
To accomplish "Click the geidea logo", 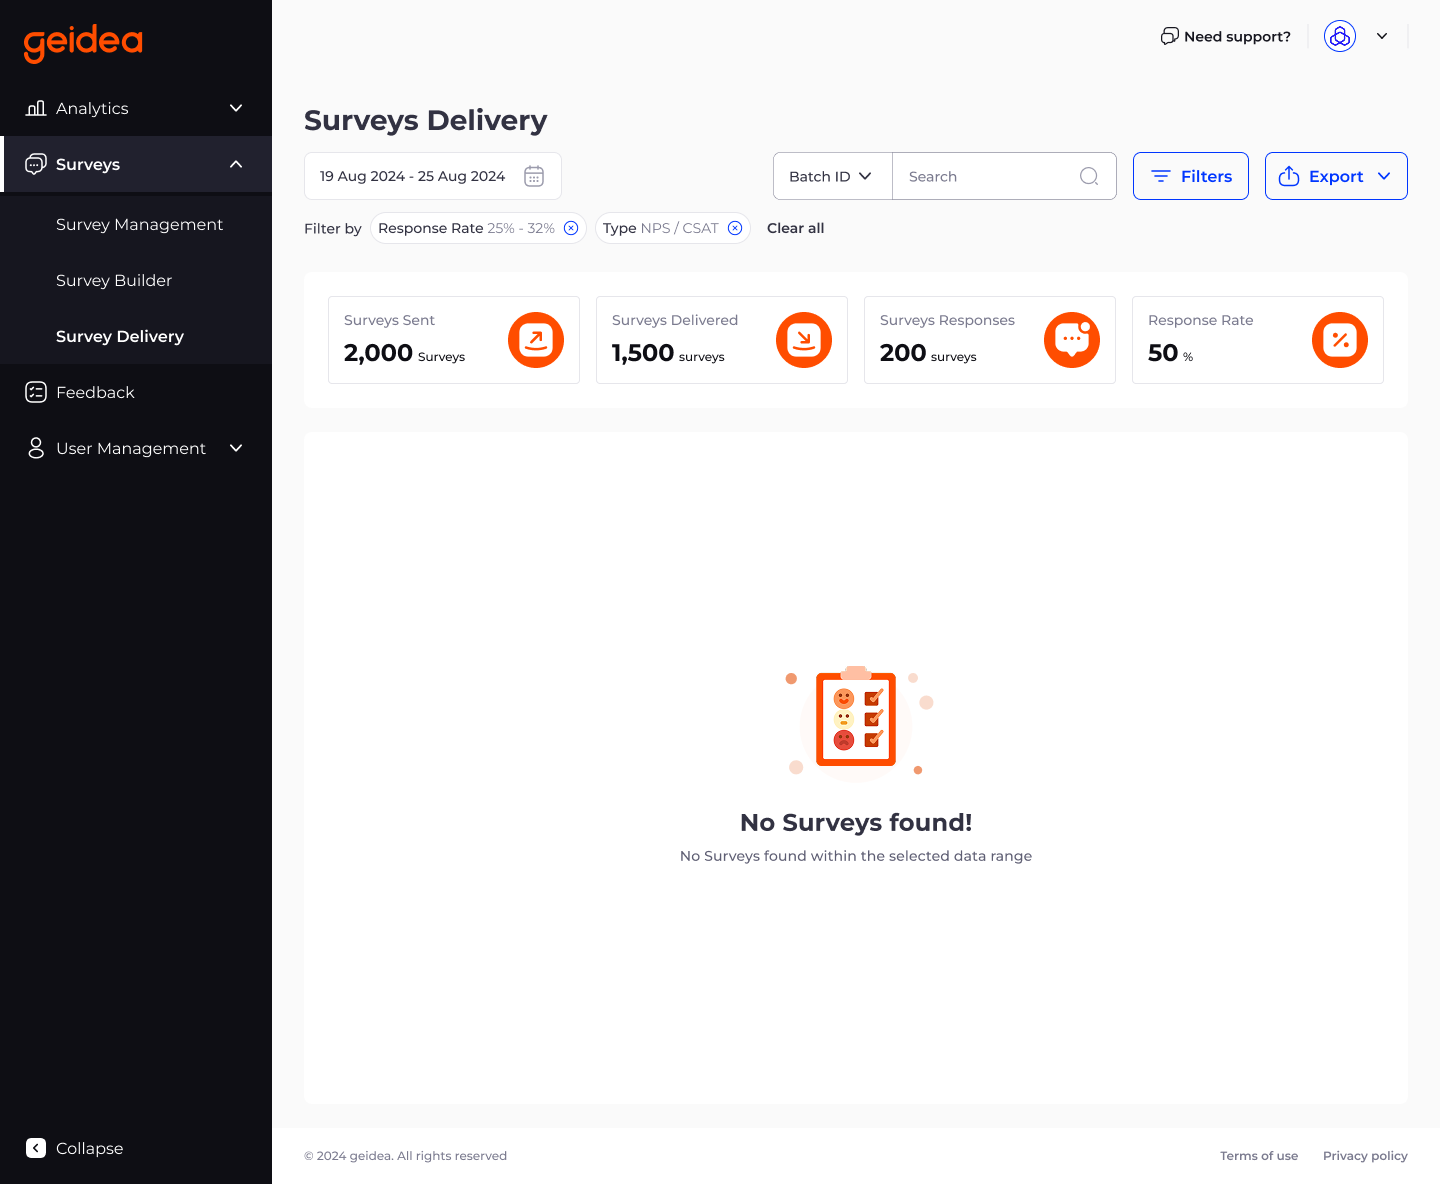I will coord(83,42).
